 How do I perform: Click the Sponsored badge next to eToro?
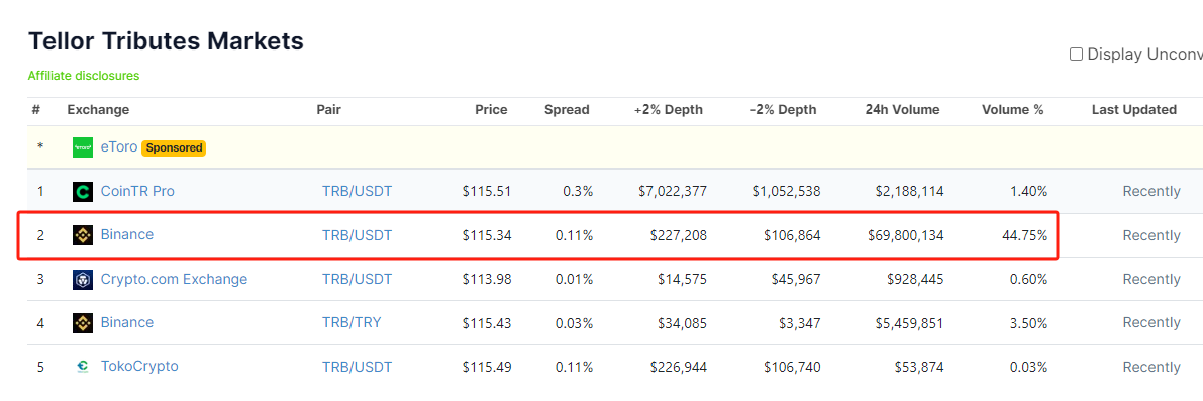point(174,148)
